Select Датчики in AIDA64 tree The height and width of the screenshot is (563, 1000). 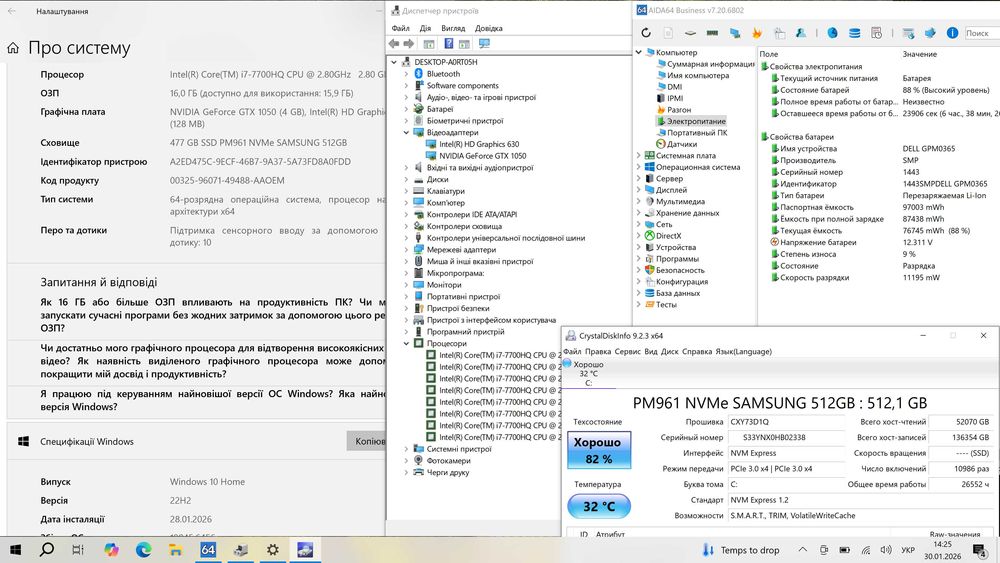pyautogui.click(x=682, y=144)
